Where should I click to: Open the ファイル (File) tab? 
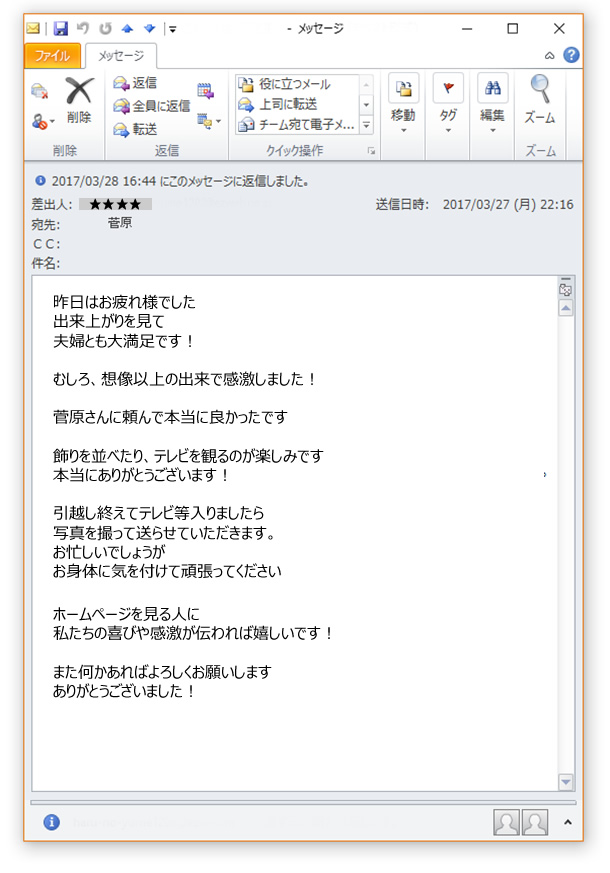click(52, 56)
